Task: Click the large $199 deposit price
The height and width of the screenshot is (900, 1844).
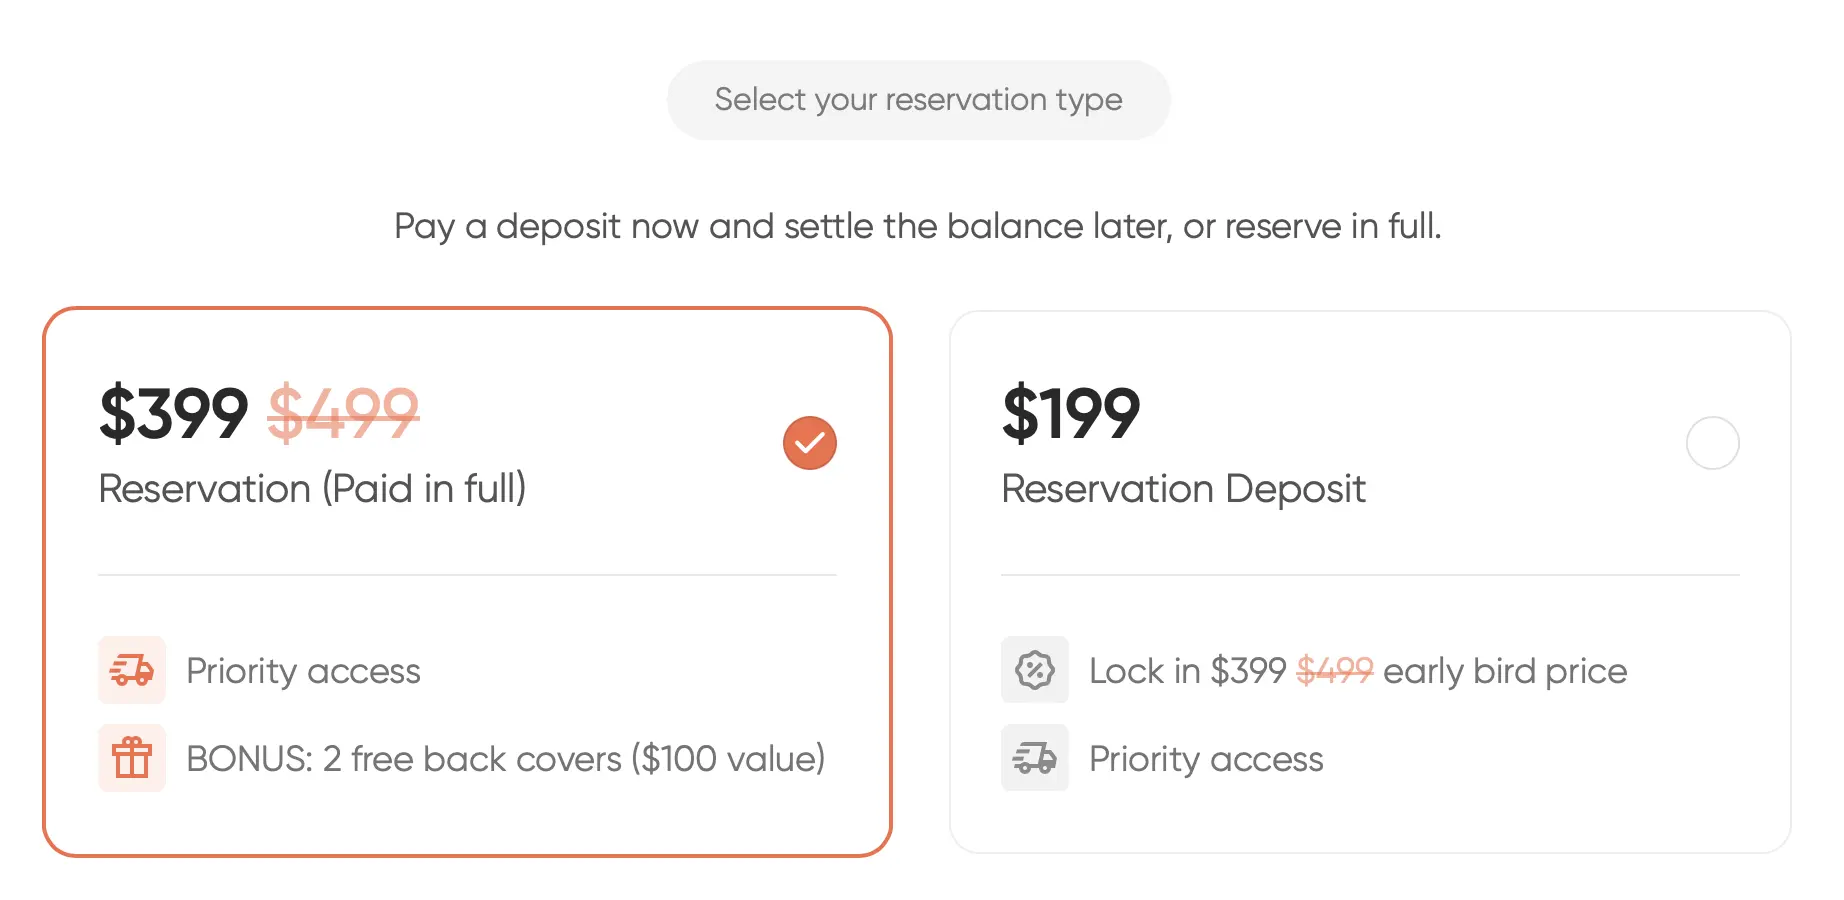Action: (1071, 413)
